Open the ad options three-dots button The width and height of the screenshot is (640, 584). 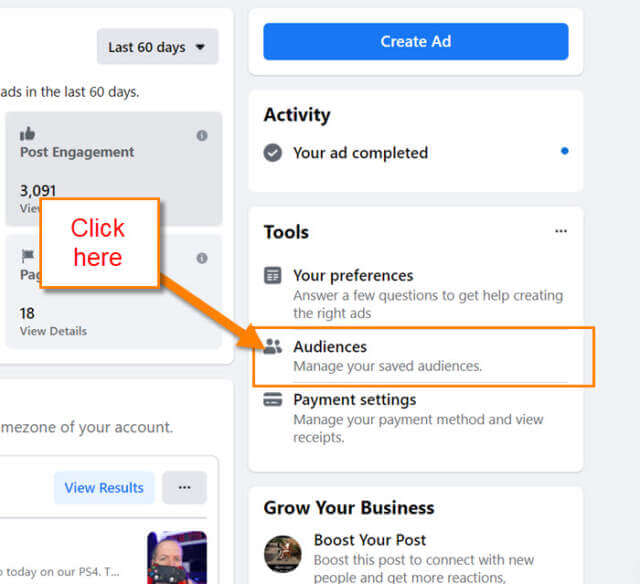[x=184, y=488]
